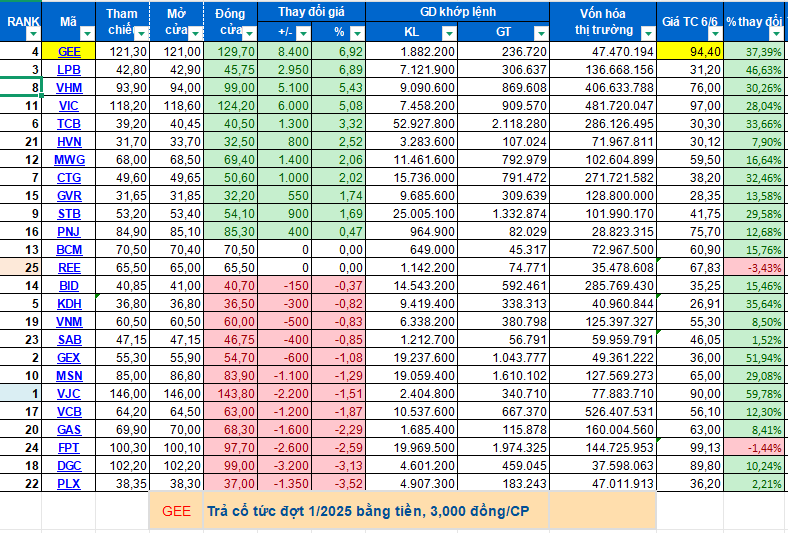The image size is (788, 533).
Task: Open the BCM ticker link
Action: point(69,250)
